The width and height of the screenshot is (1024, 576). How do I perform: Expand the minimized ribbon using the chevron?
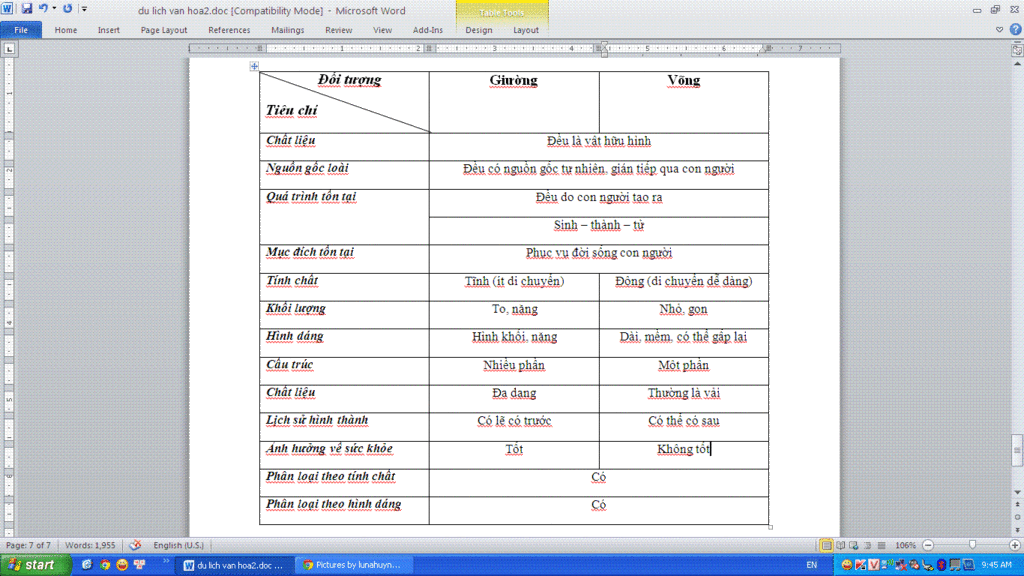click(1001, 30)
